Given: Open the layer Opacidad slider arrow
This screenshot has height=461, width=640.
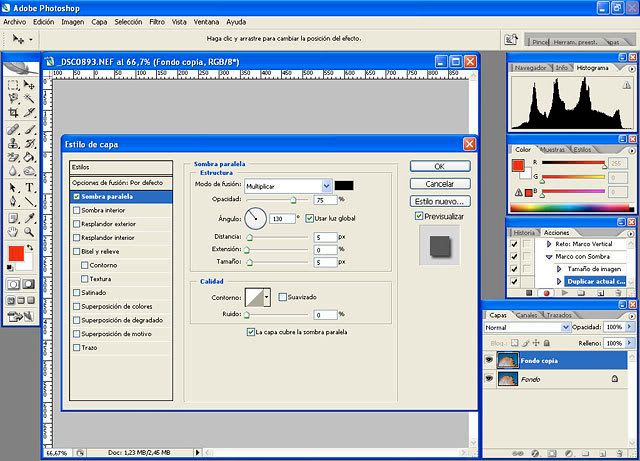Looking at the screenshot, I should (629, 327).
